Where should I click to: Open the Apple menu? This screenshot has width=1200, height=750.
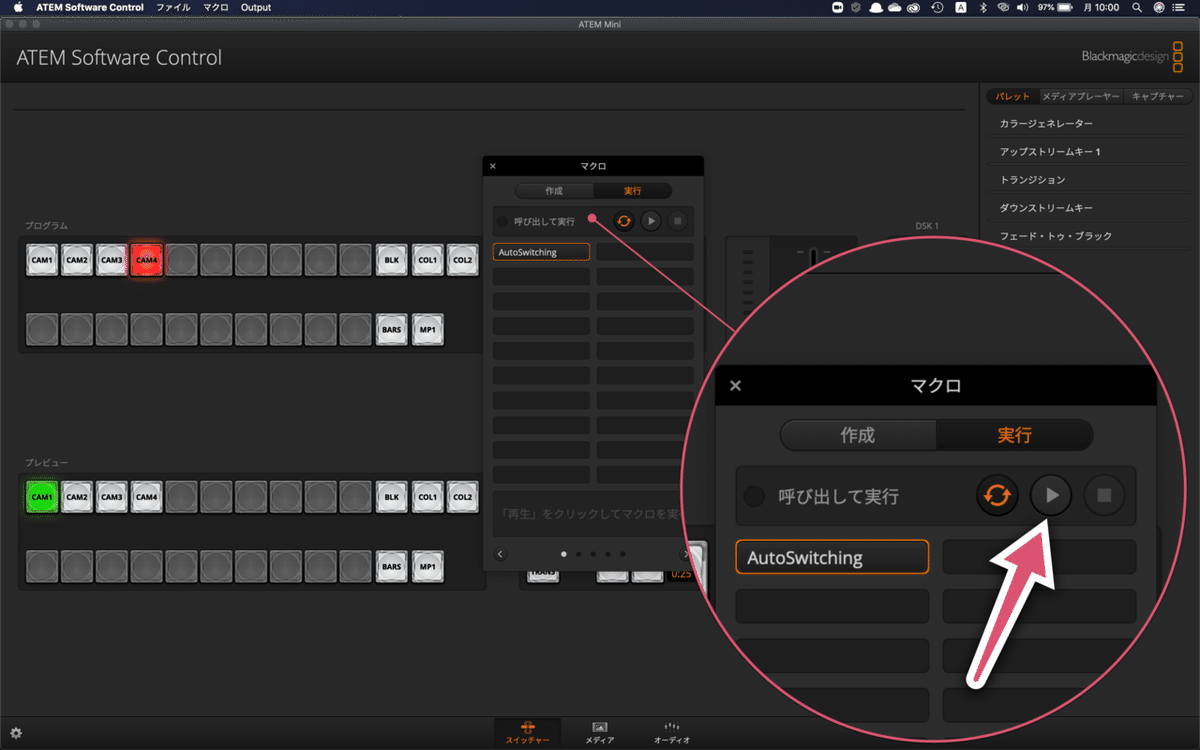(x=17, y=7)
